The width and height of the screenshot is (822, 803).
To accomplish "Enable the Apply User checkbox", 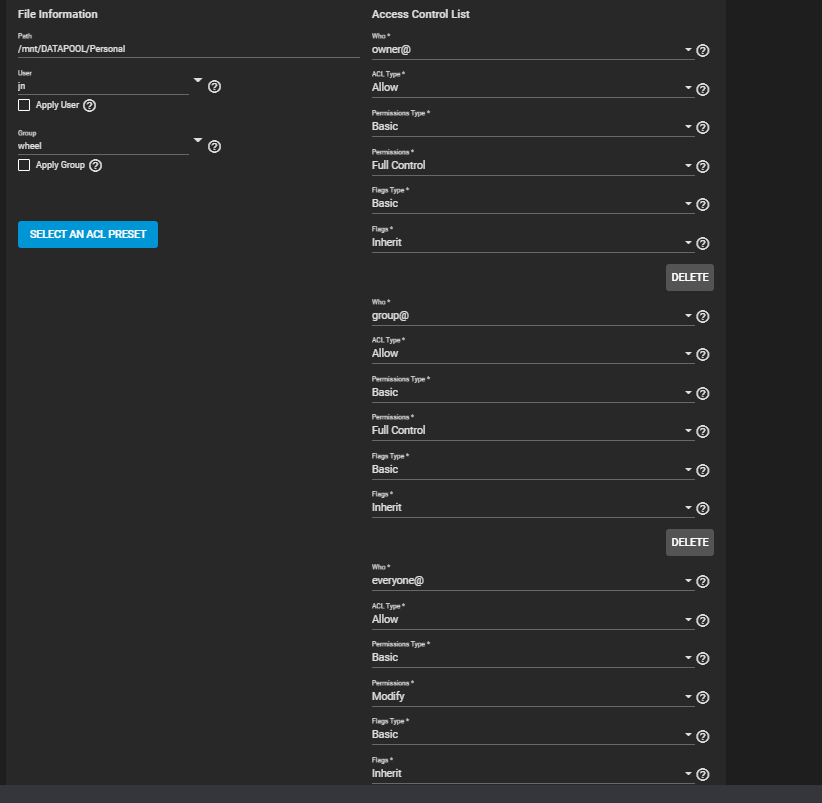I will click(x=24, y=105).
